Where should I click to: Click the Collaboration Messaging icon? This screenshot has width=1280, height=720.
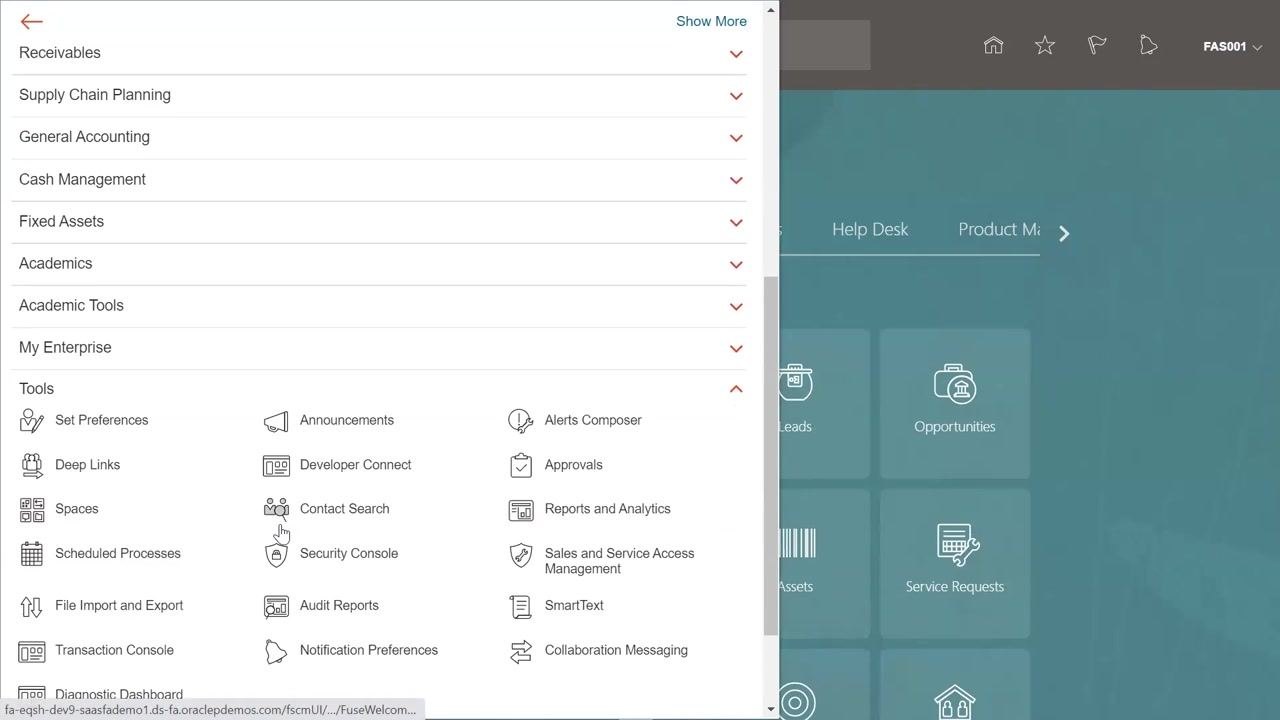[x=521, y=651]
